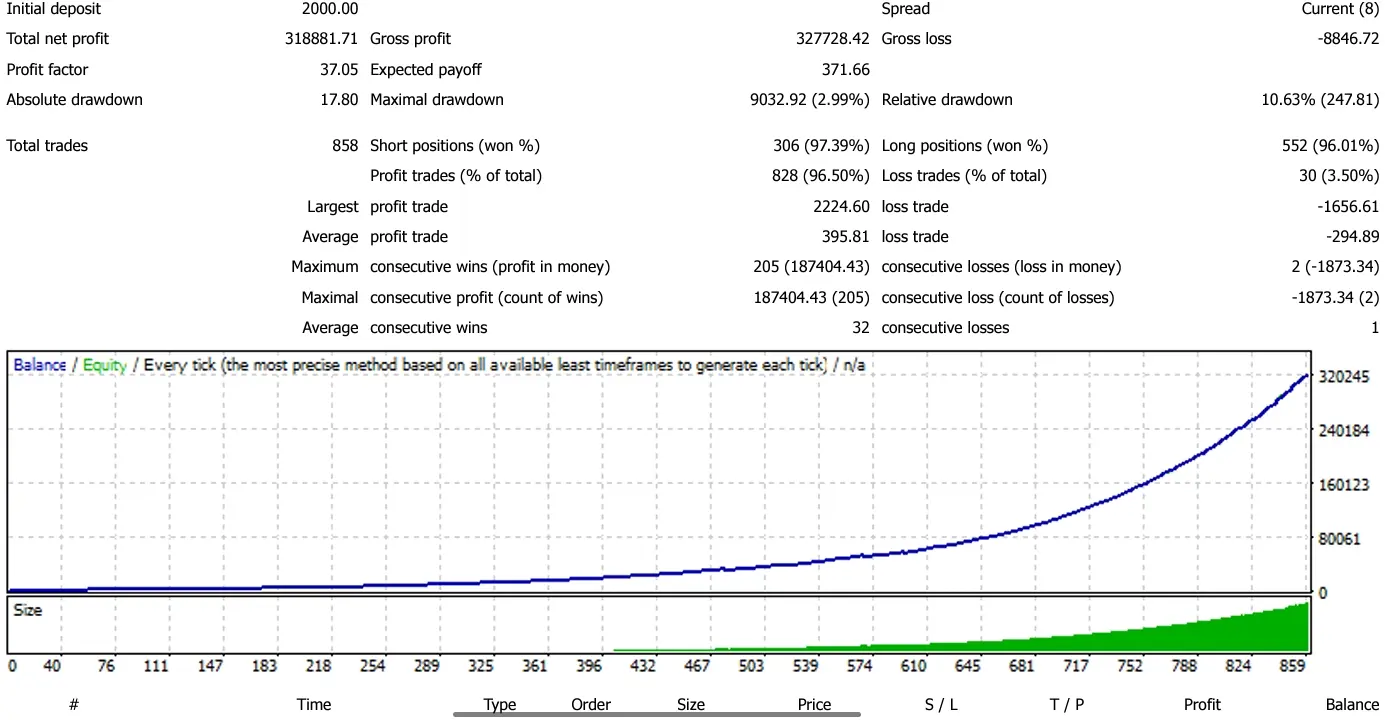Select the average consecutive wins value 32
The height and width of the screenshot is (720, 1385).
pos(862,328)
